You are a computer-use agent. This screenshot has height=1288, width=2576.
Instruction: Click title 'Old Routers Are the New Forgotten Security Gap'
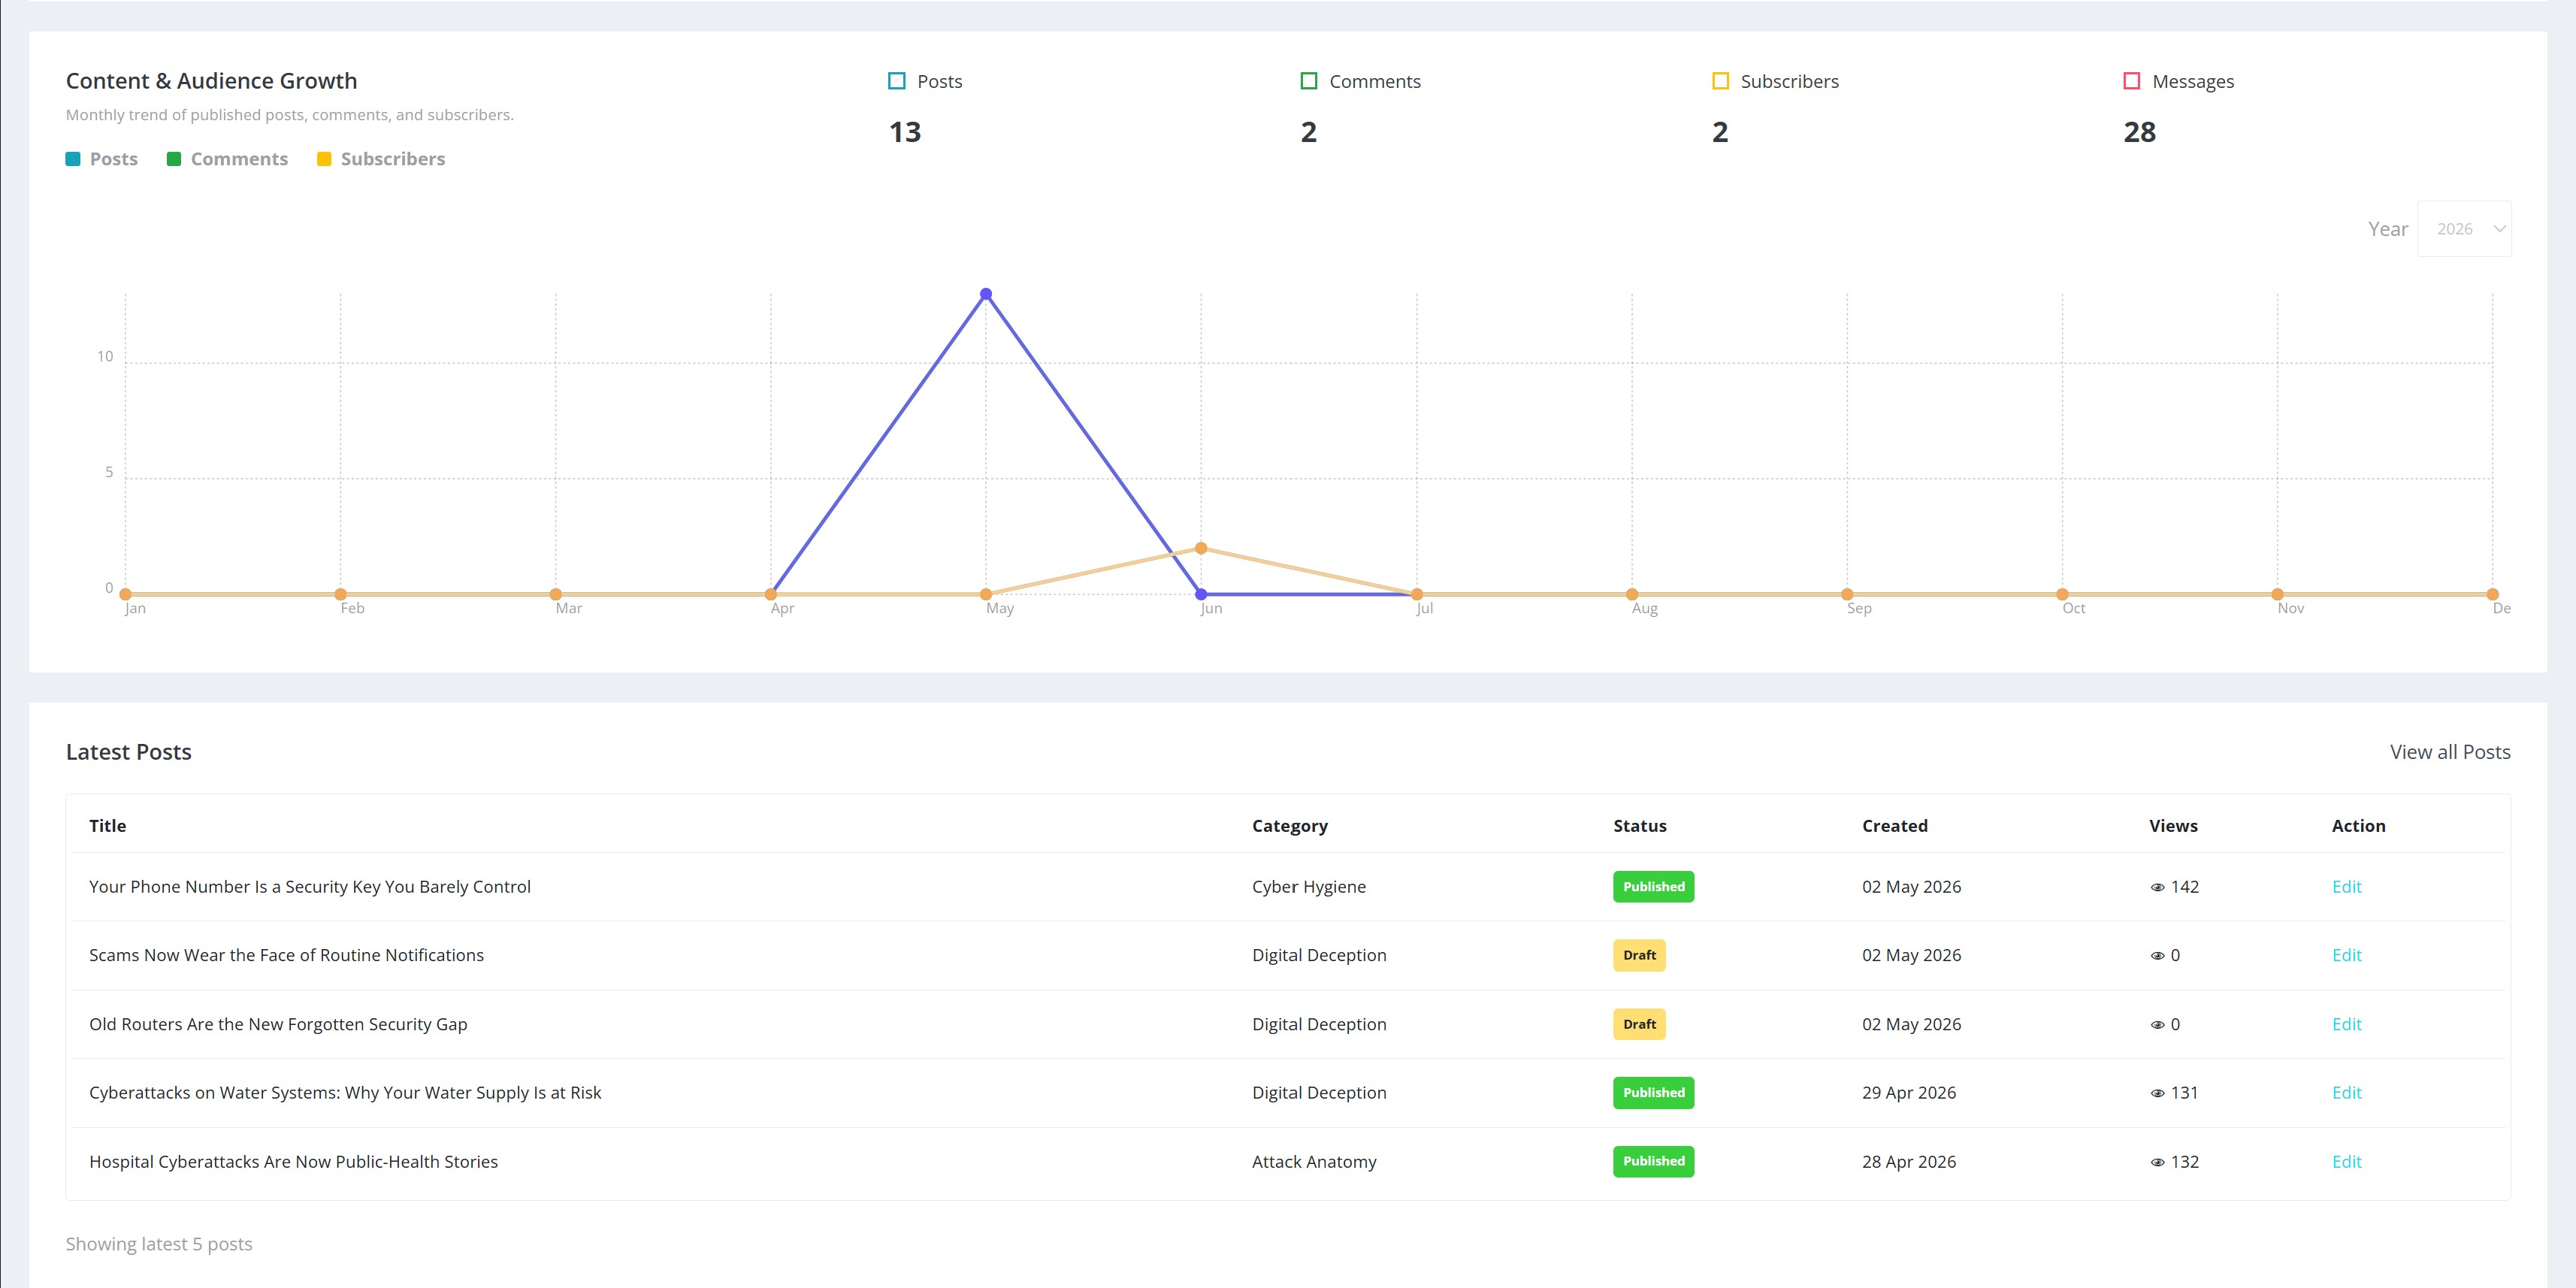point(278,1024)
